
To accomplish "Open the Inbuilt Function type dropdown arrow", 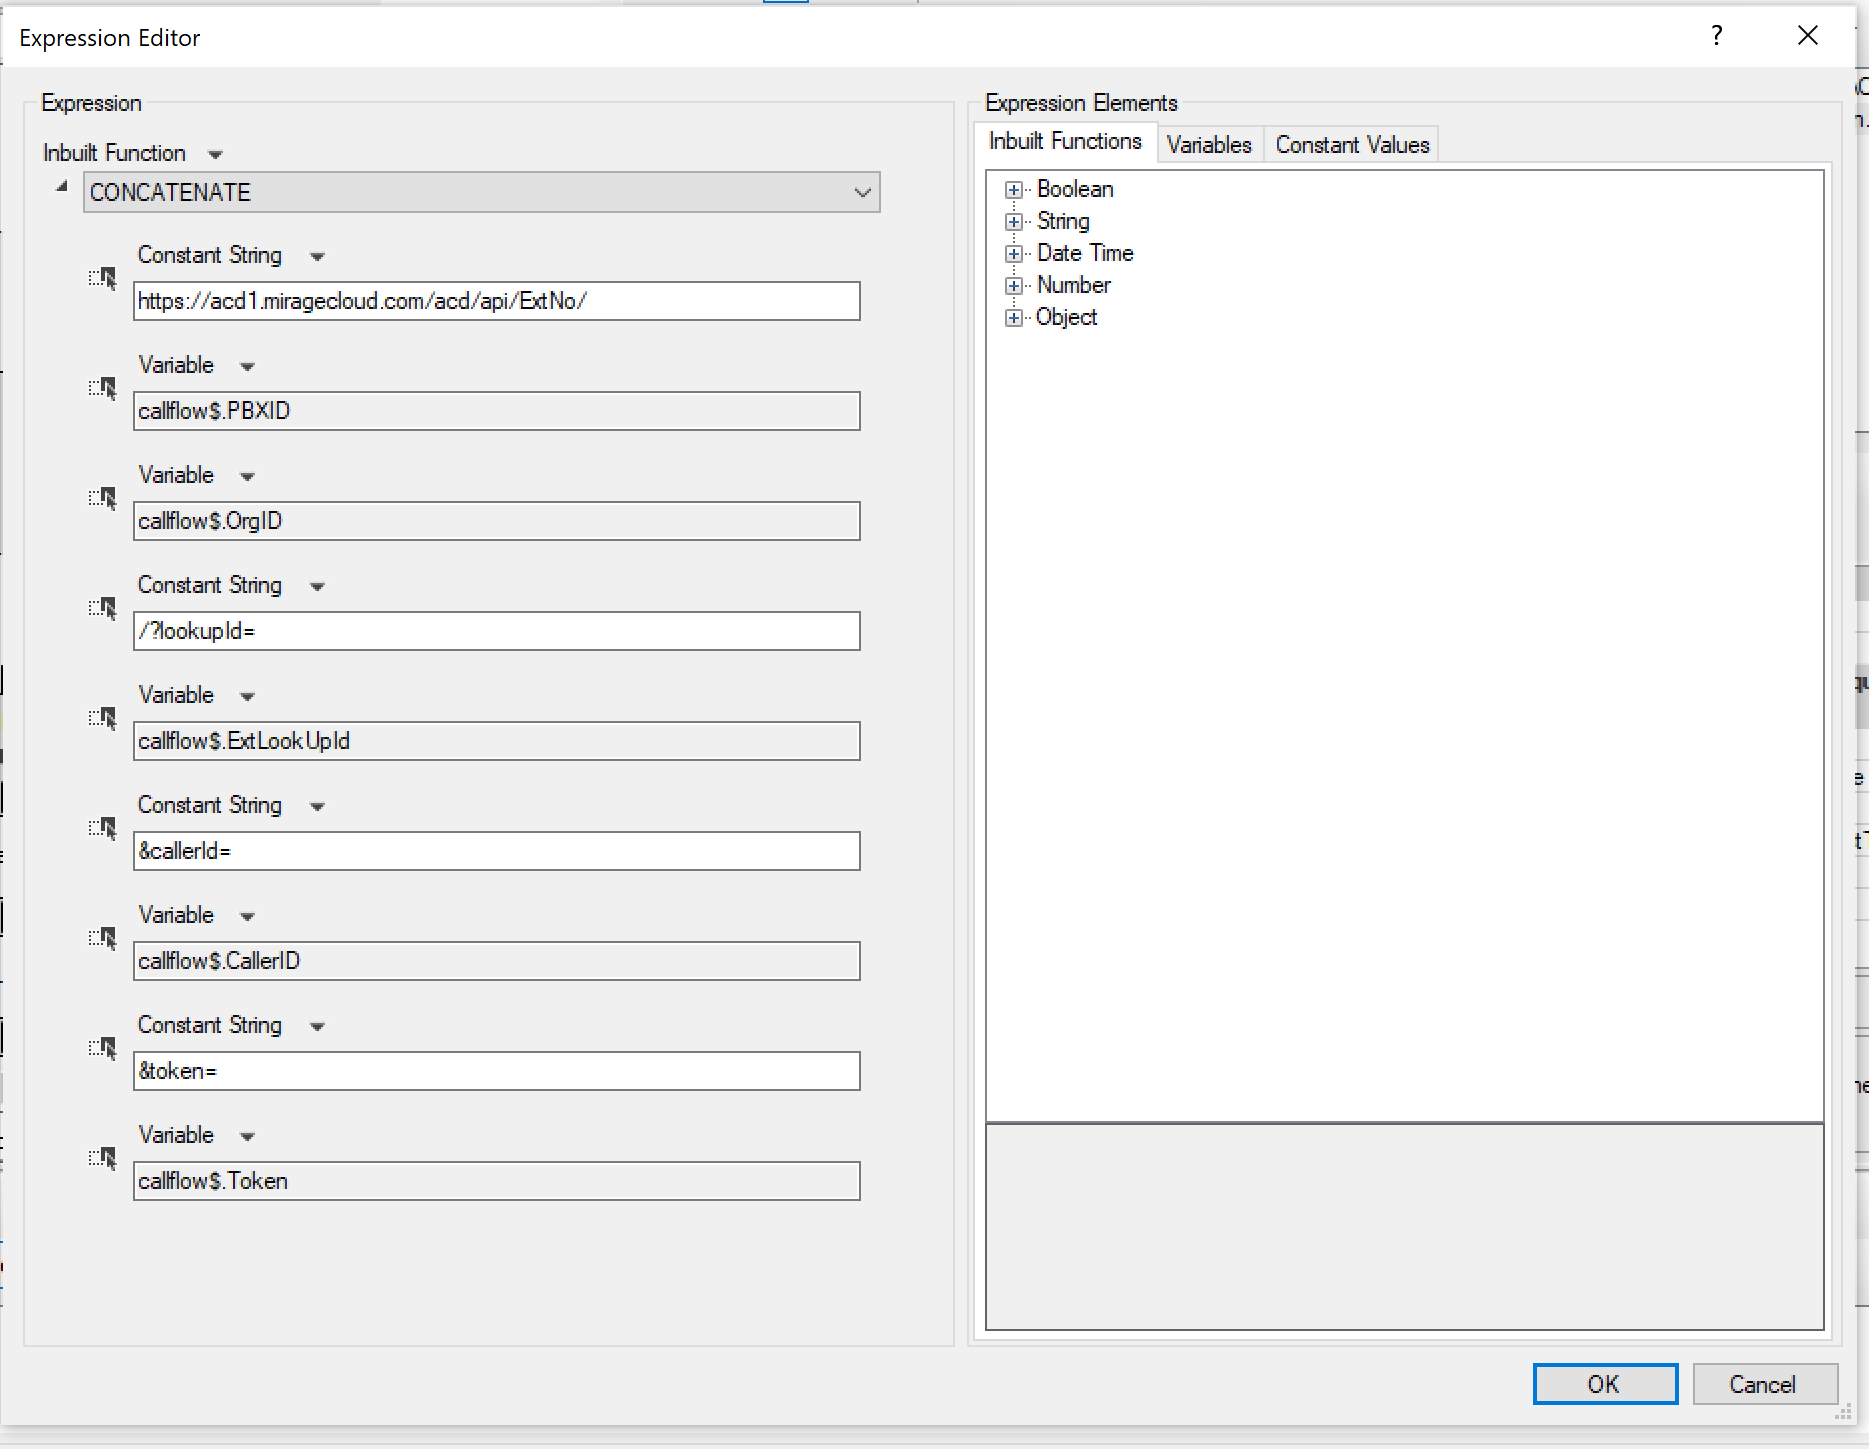I will pyautogui.click(x=215, y=155).
